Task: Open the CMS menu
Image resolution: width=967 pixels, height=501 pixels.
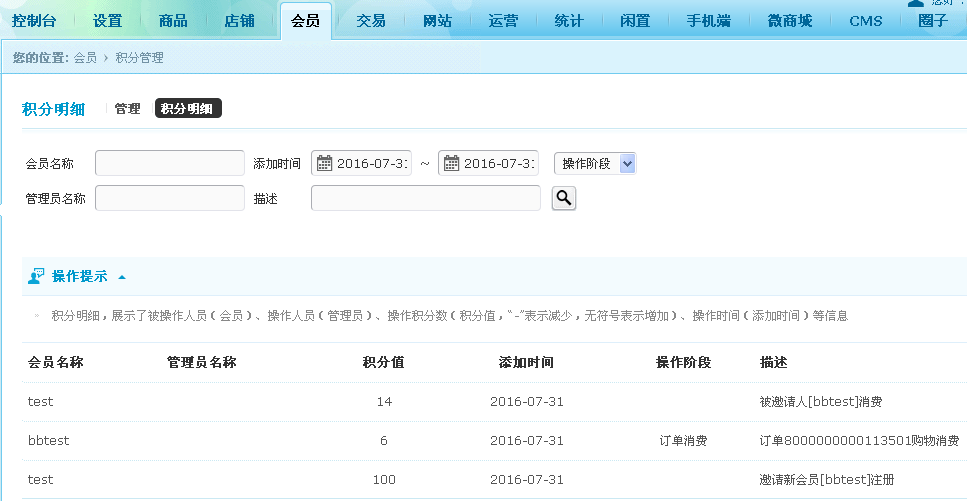Action: click(865, 21)
